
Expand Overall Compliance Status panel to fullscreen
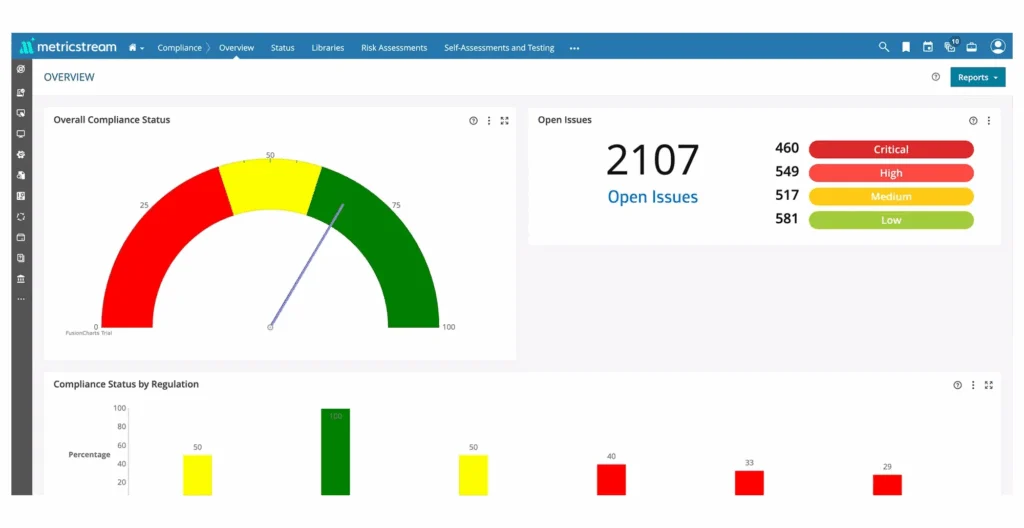click(x=504, y=120)
